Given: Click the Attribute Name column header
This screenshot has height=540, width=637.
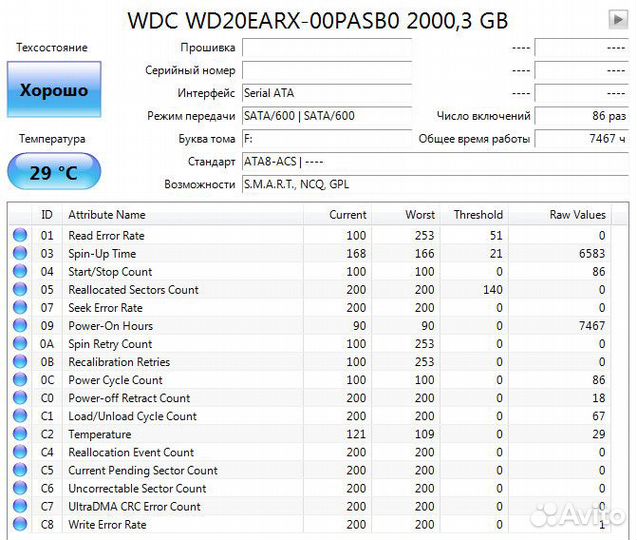Looking at the screenshot, I should (x=107, y=214).
